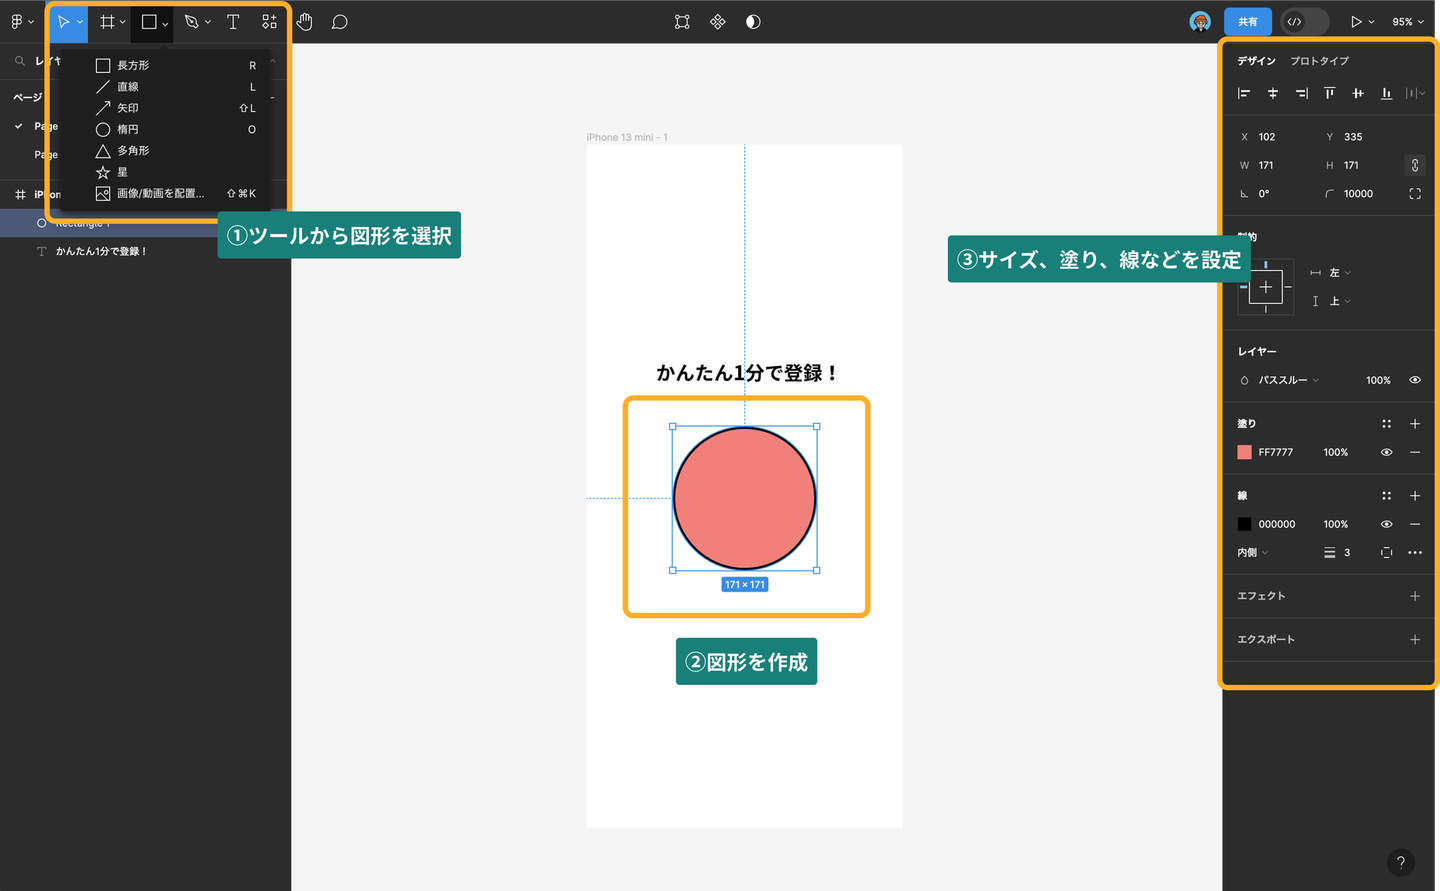1440x891 pixels.
Task: Select the Text tool in toolbar
Action: pyautogui.click(x=233, y=22)
